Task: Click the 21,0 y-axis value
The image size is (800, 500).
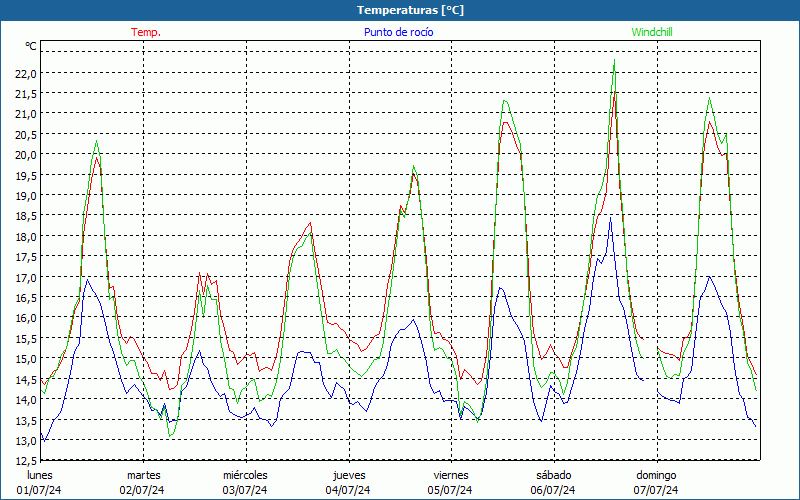Action: coord(26,114)
